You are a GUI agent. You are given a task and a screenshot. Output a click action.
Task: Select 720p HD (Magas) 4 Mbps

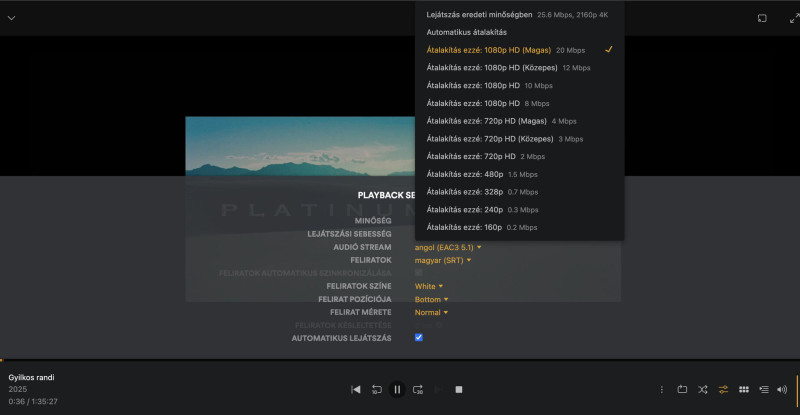[x=519, y=121]
